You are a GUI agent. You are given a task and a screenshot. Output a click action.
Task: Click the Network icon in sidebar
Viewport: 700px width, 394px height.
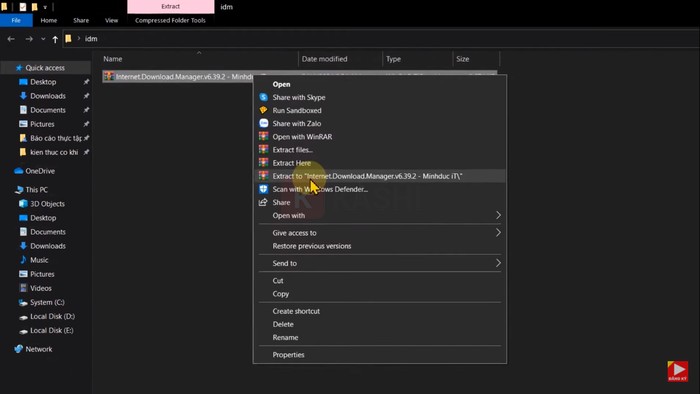point(19,349)
